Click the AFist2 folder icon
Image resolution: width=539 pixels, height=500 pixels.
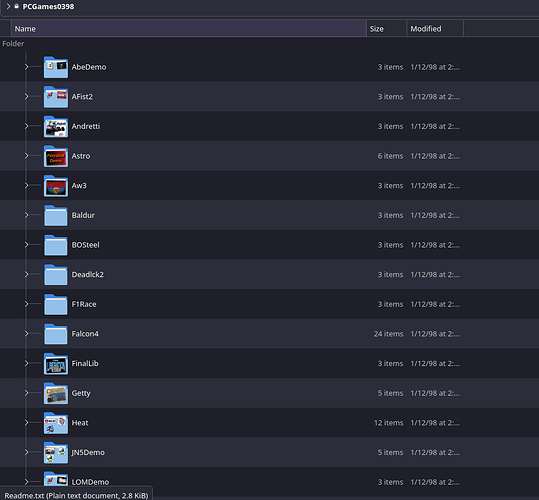point(56,97)
